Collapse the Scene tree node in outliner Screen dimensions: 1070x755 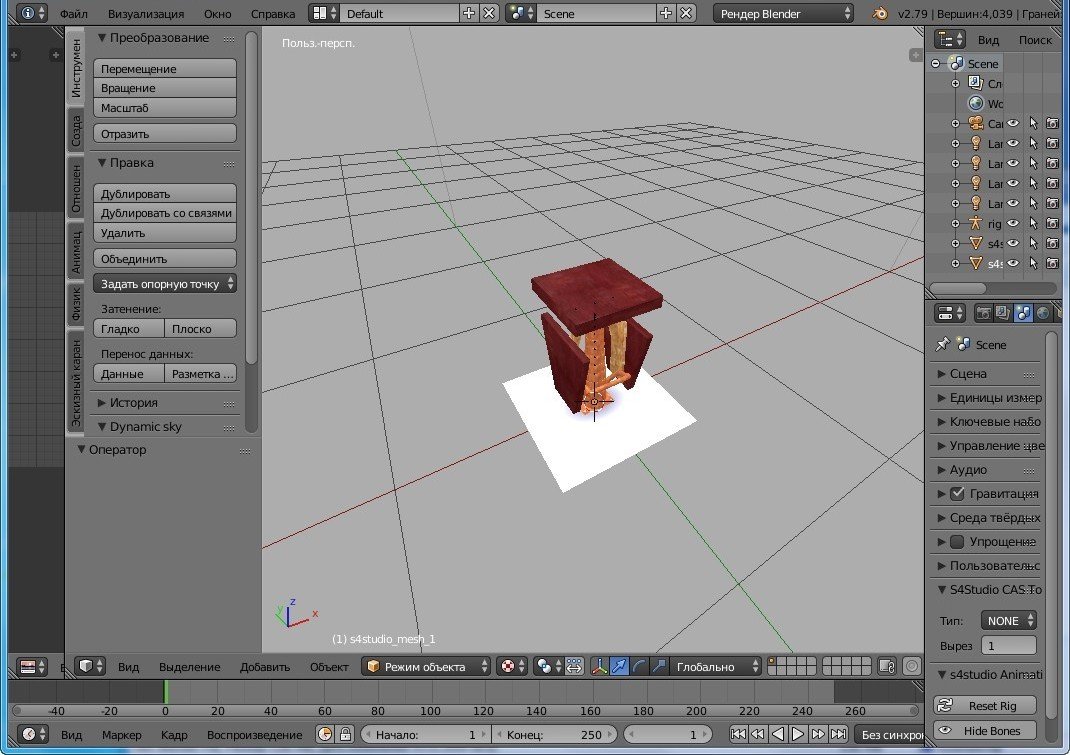click(x=936, y=63)
